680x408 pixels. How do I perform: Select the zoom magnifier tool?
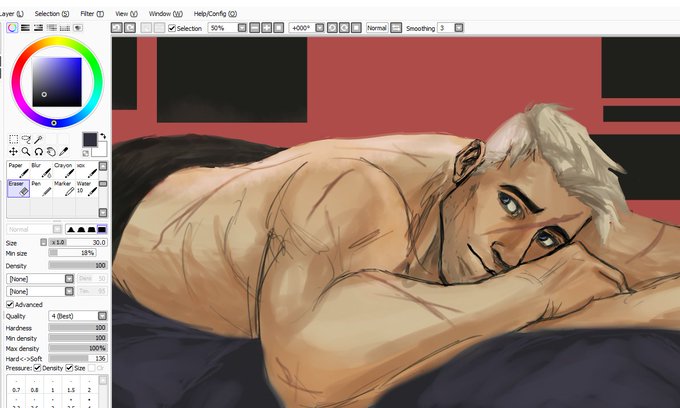26,151
